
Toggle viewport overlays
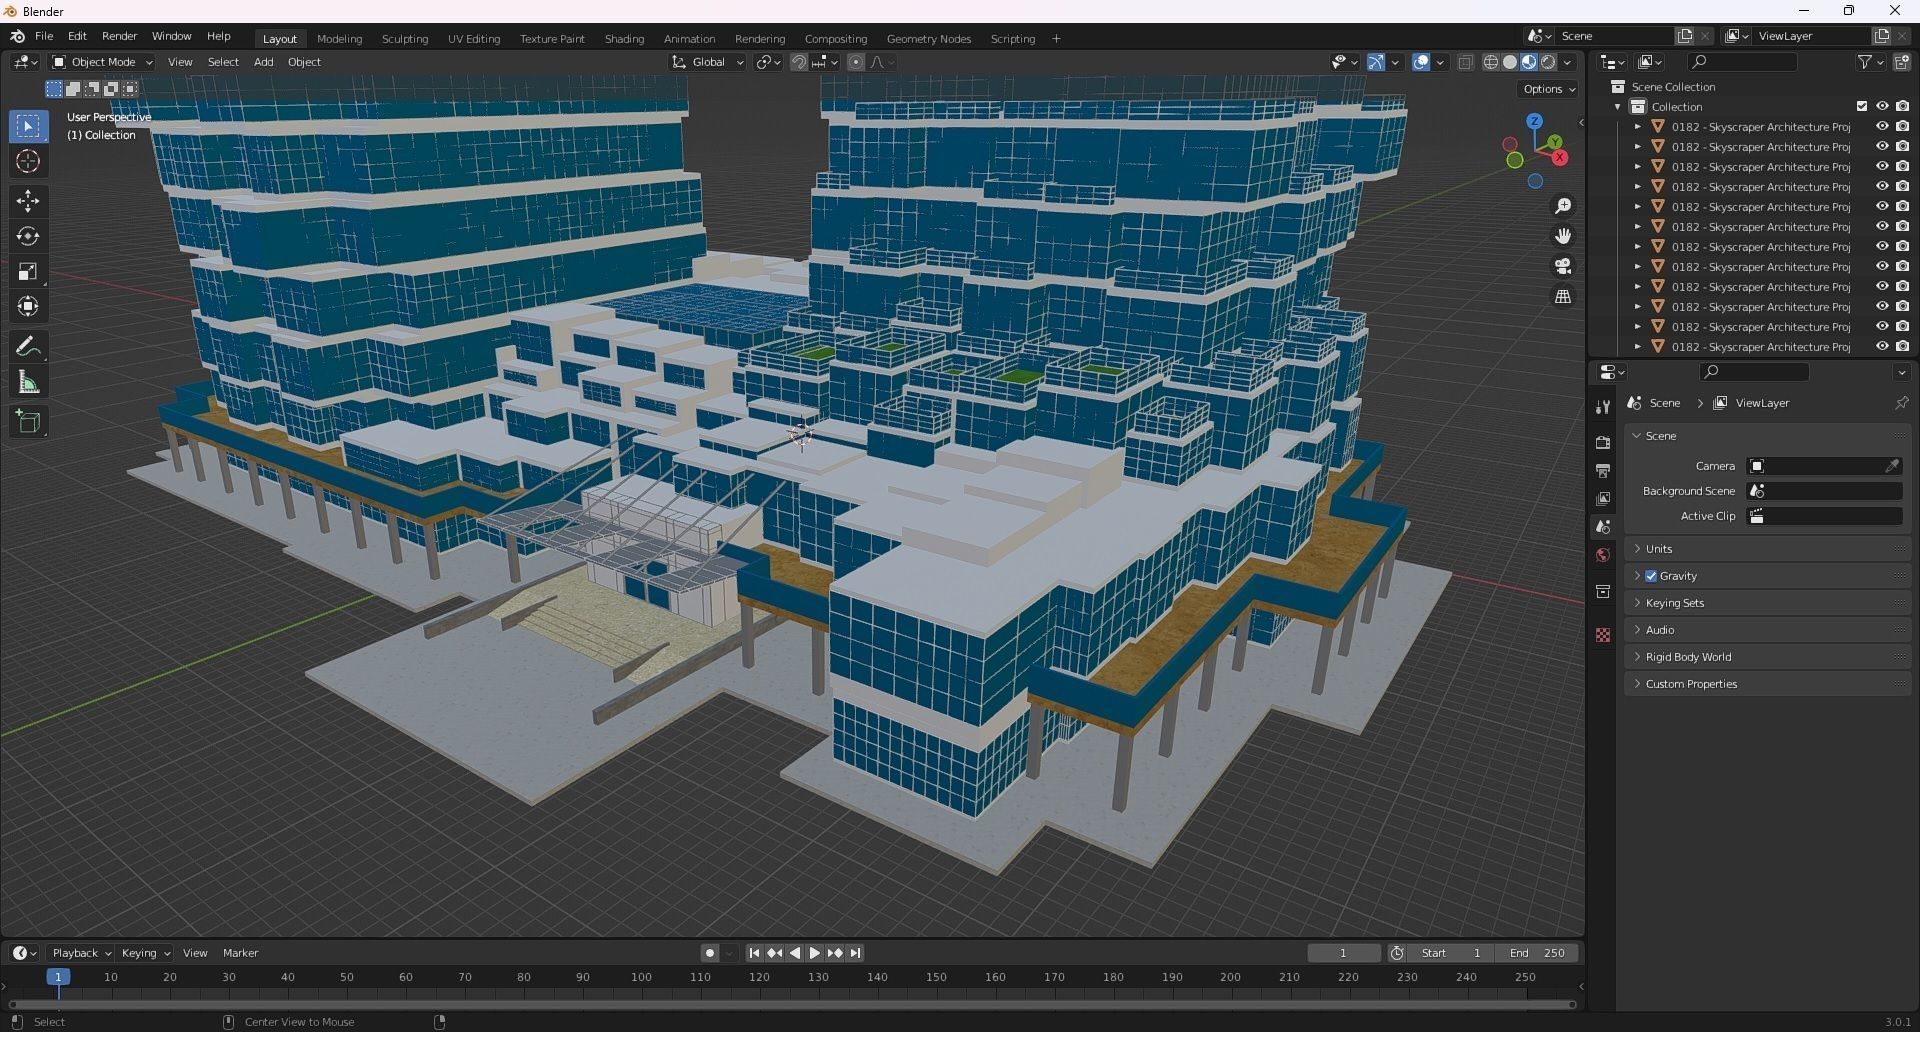pos(1421,62)
